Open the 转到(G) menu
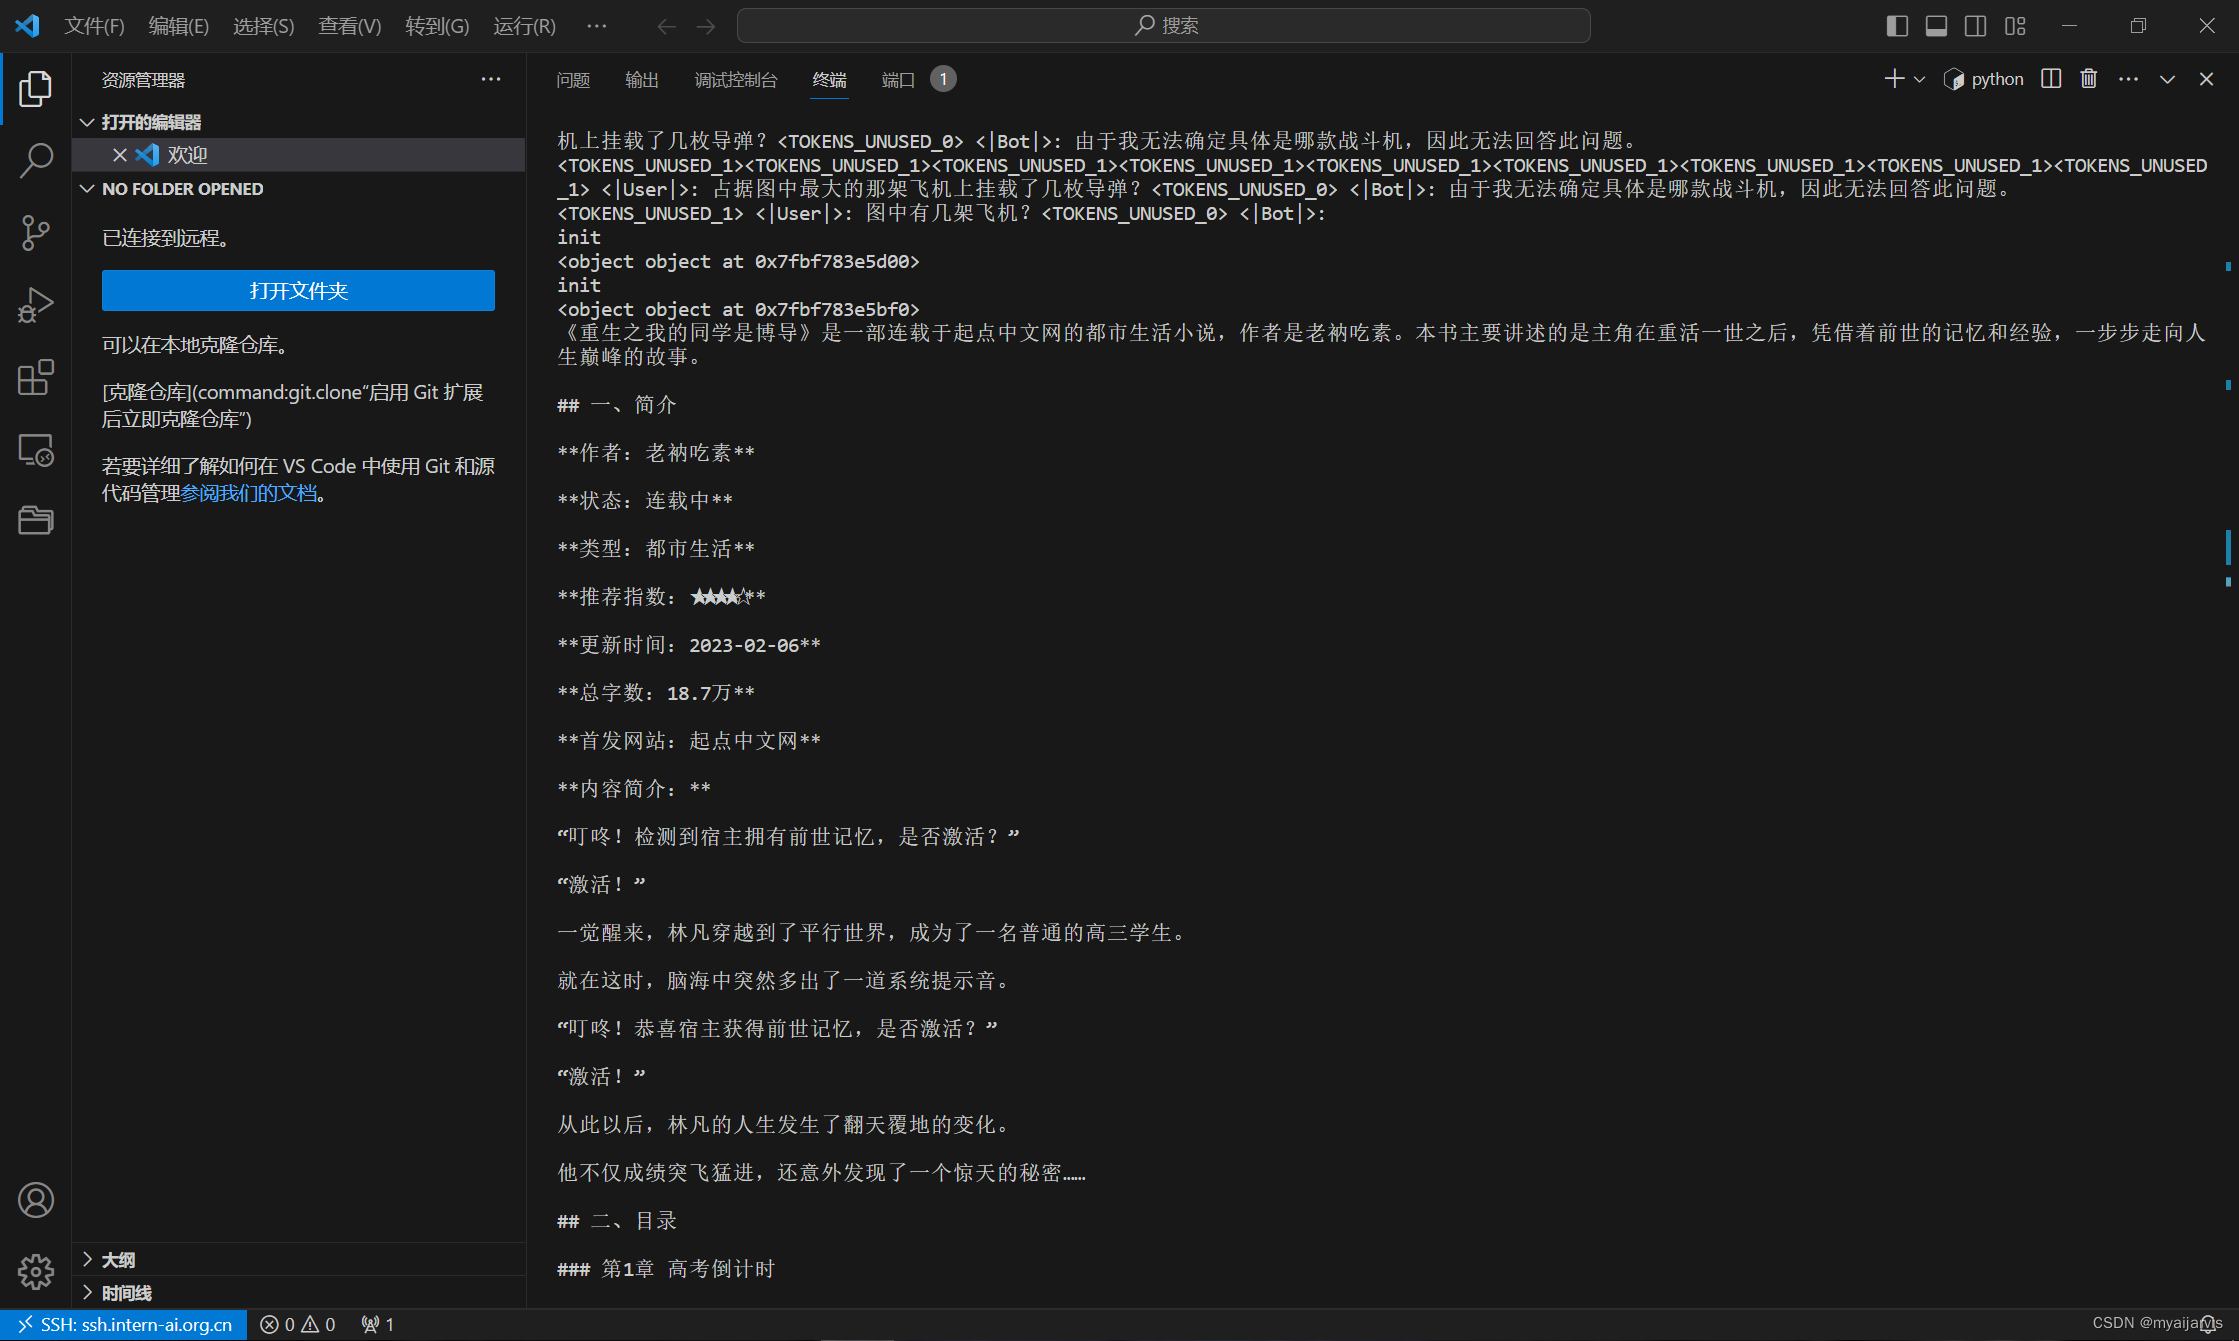The height and width of the screenshot is (1341, 2239). pyautogui.click(x=437, y=26)
